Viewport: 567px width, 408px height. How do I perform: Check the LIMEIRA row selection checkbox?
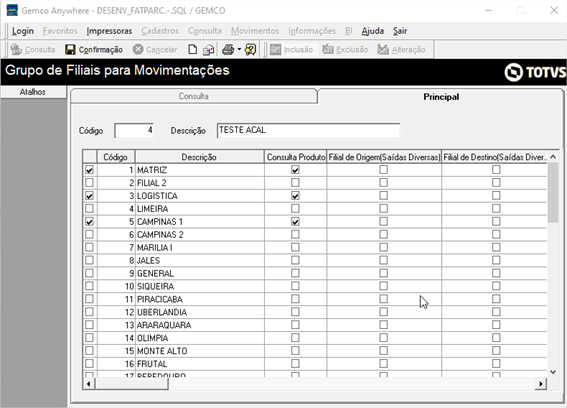[x=89, y=208]
